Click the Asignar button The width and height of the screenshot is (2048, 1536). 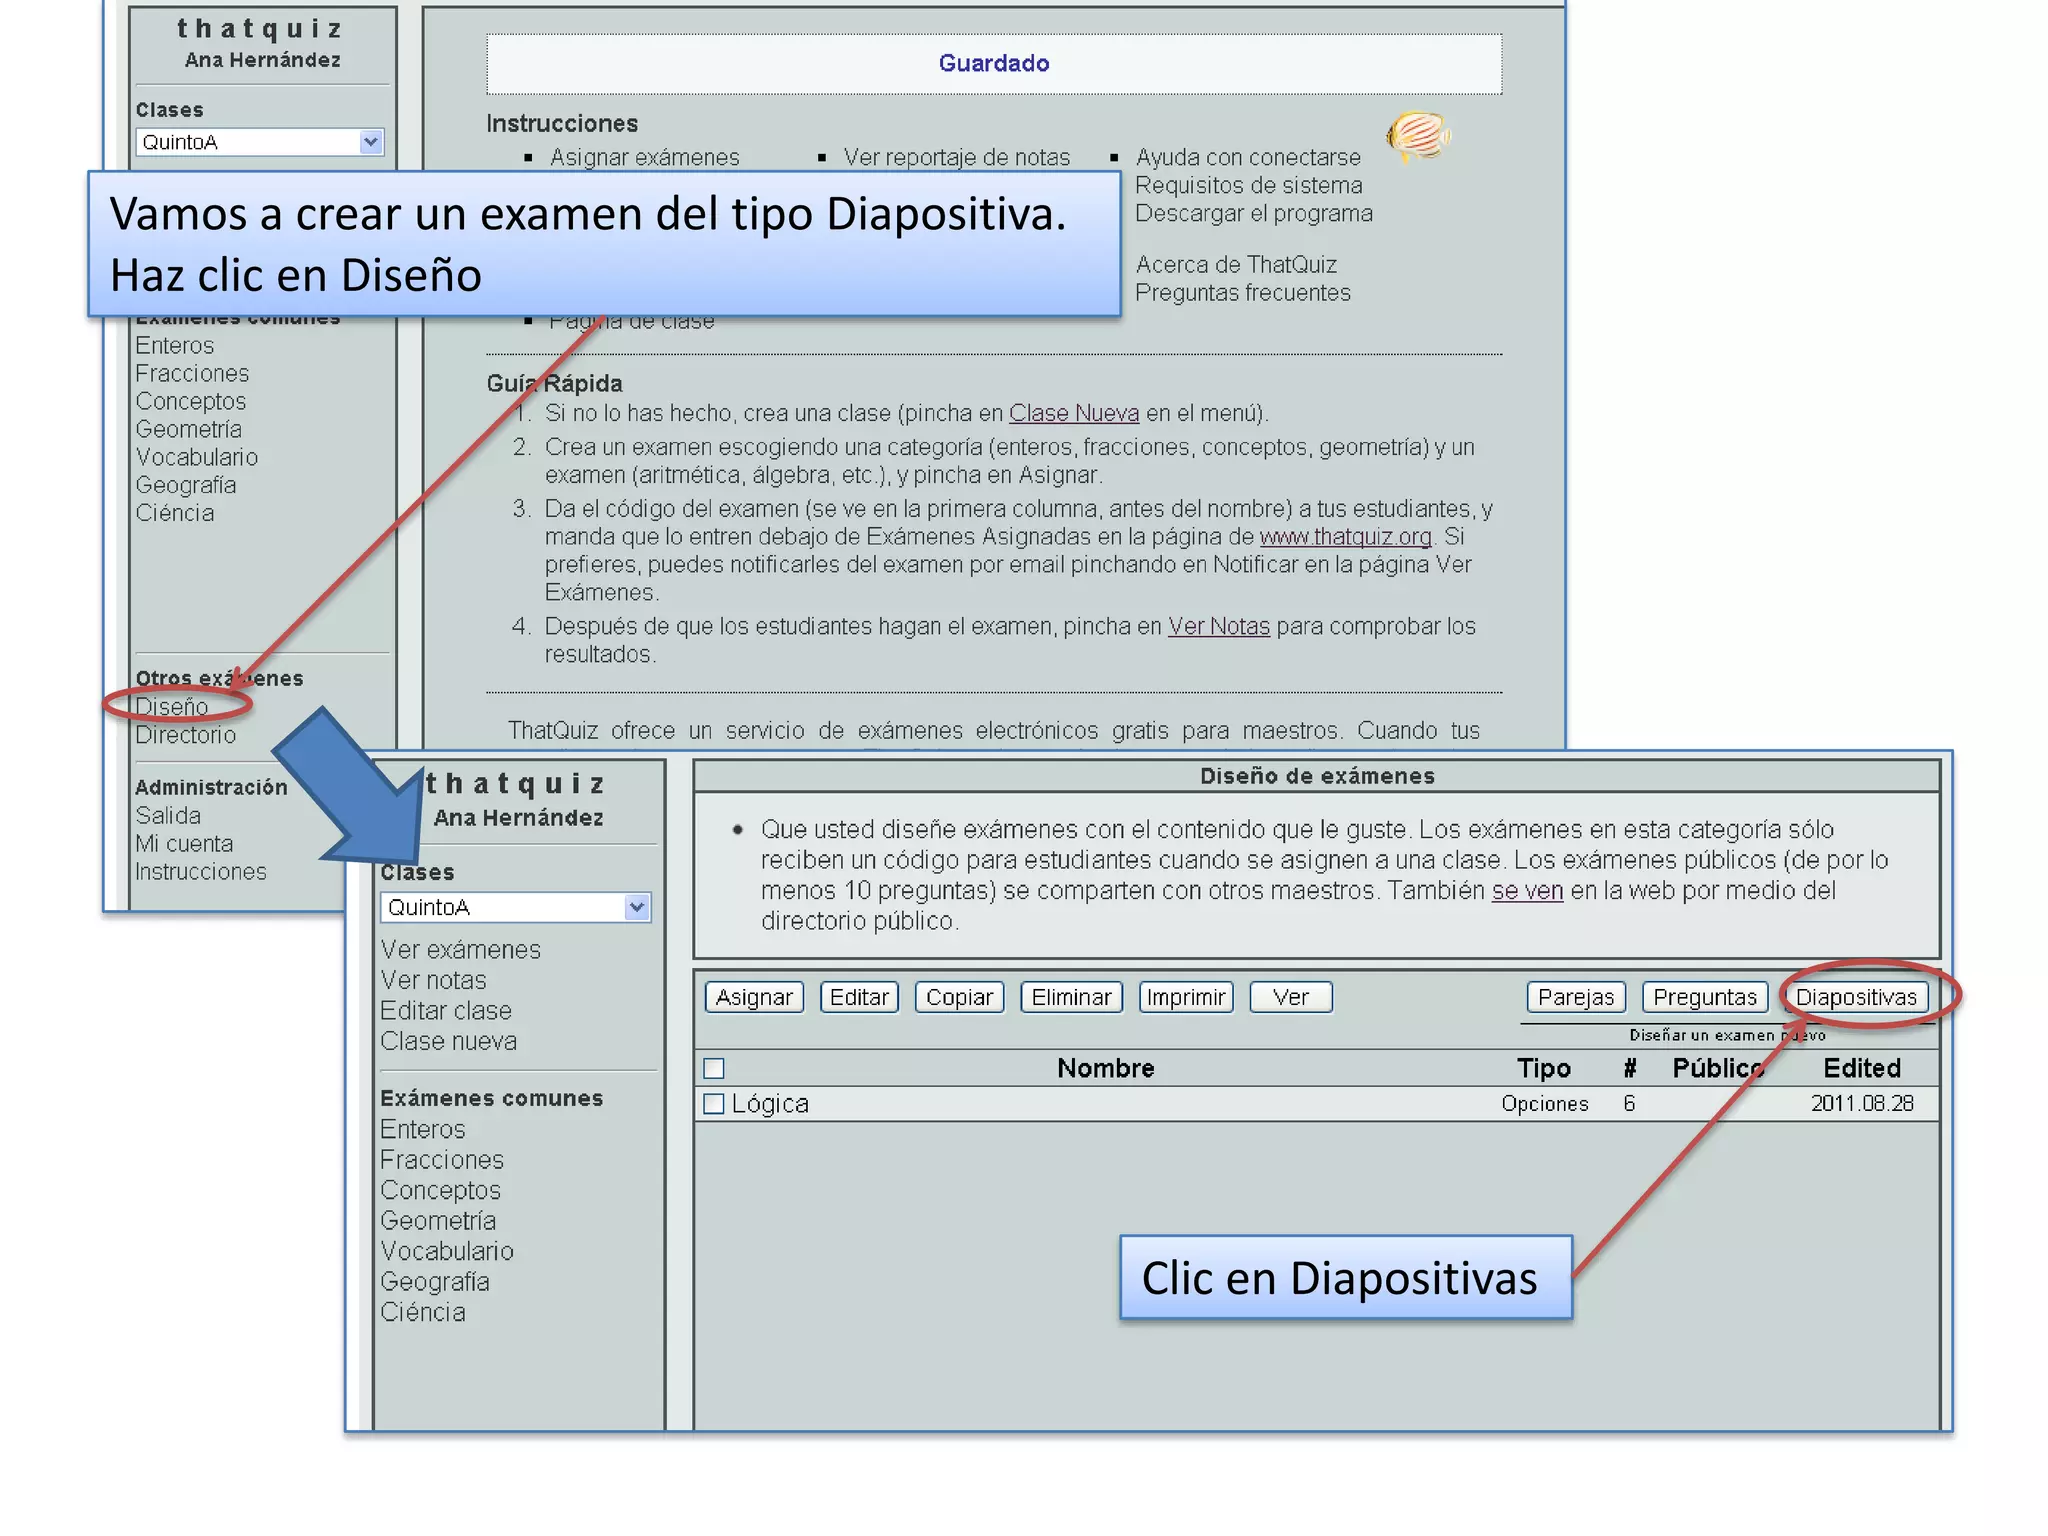coord(754,997)
